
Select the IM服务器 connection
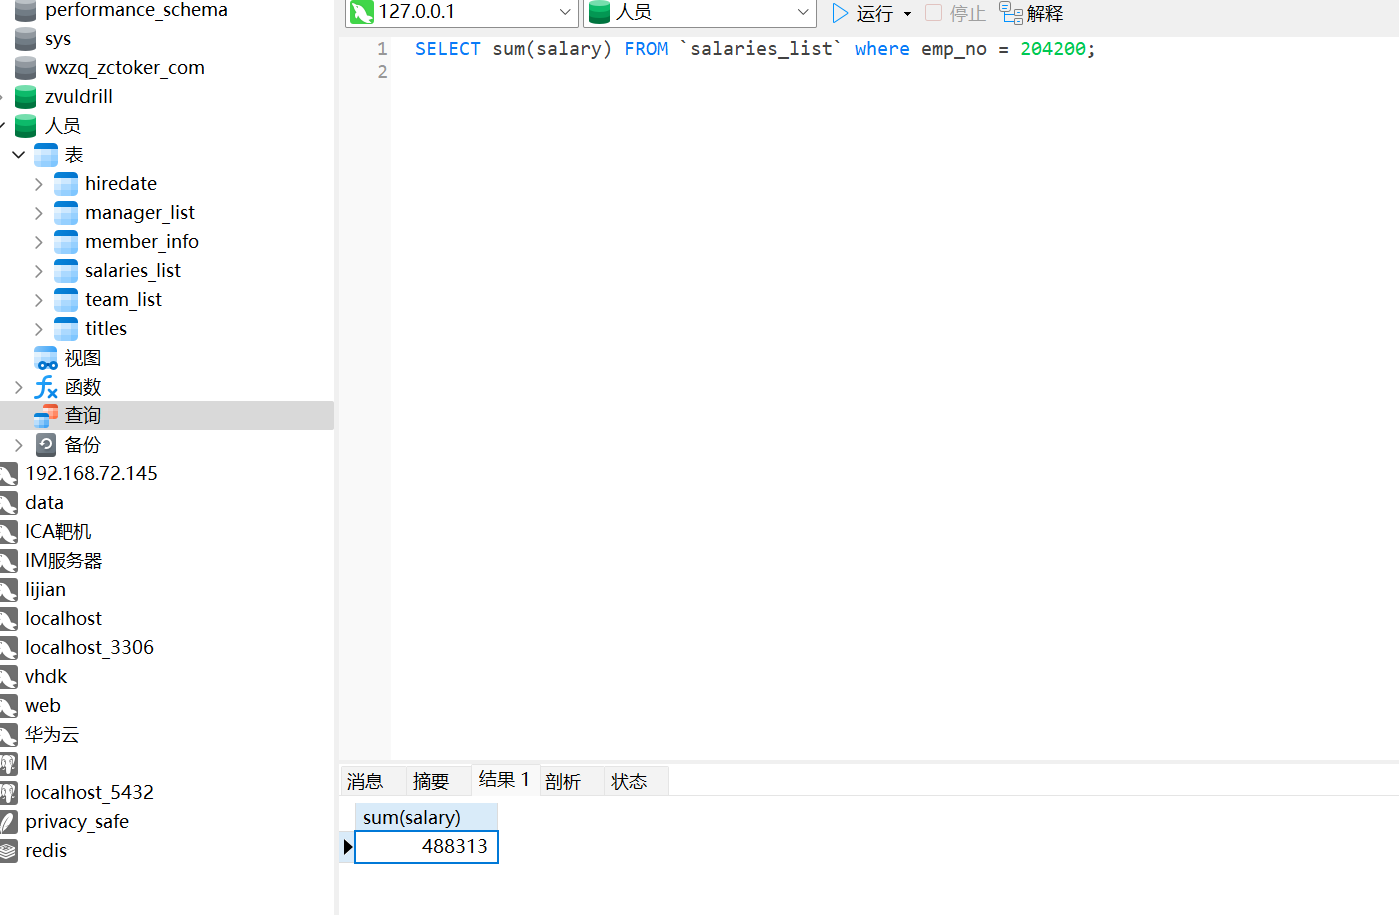click(x=64, y=561)
